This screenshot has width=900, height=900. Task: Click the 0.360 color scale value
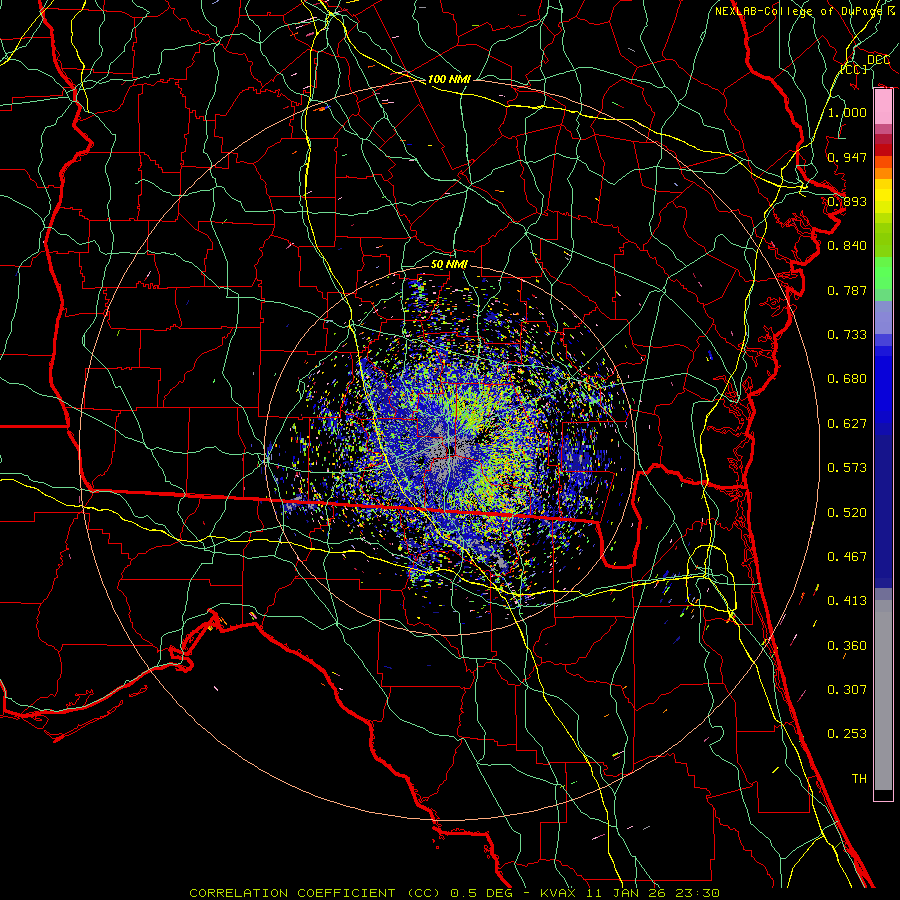coord(847,645)
